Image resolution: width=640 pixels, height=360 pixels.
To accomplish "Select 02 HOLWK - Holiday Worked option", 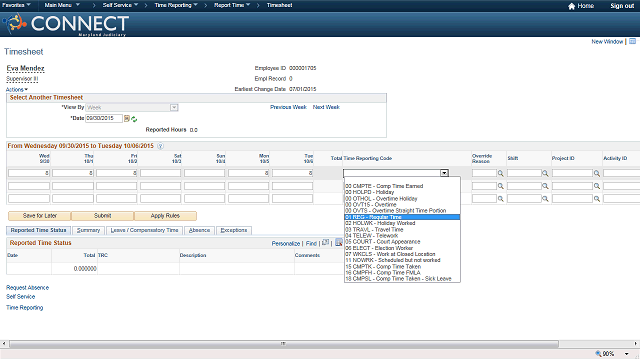I will coord(402,223).
